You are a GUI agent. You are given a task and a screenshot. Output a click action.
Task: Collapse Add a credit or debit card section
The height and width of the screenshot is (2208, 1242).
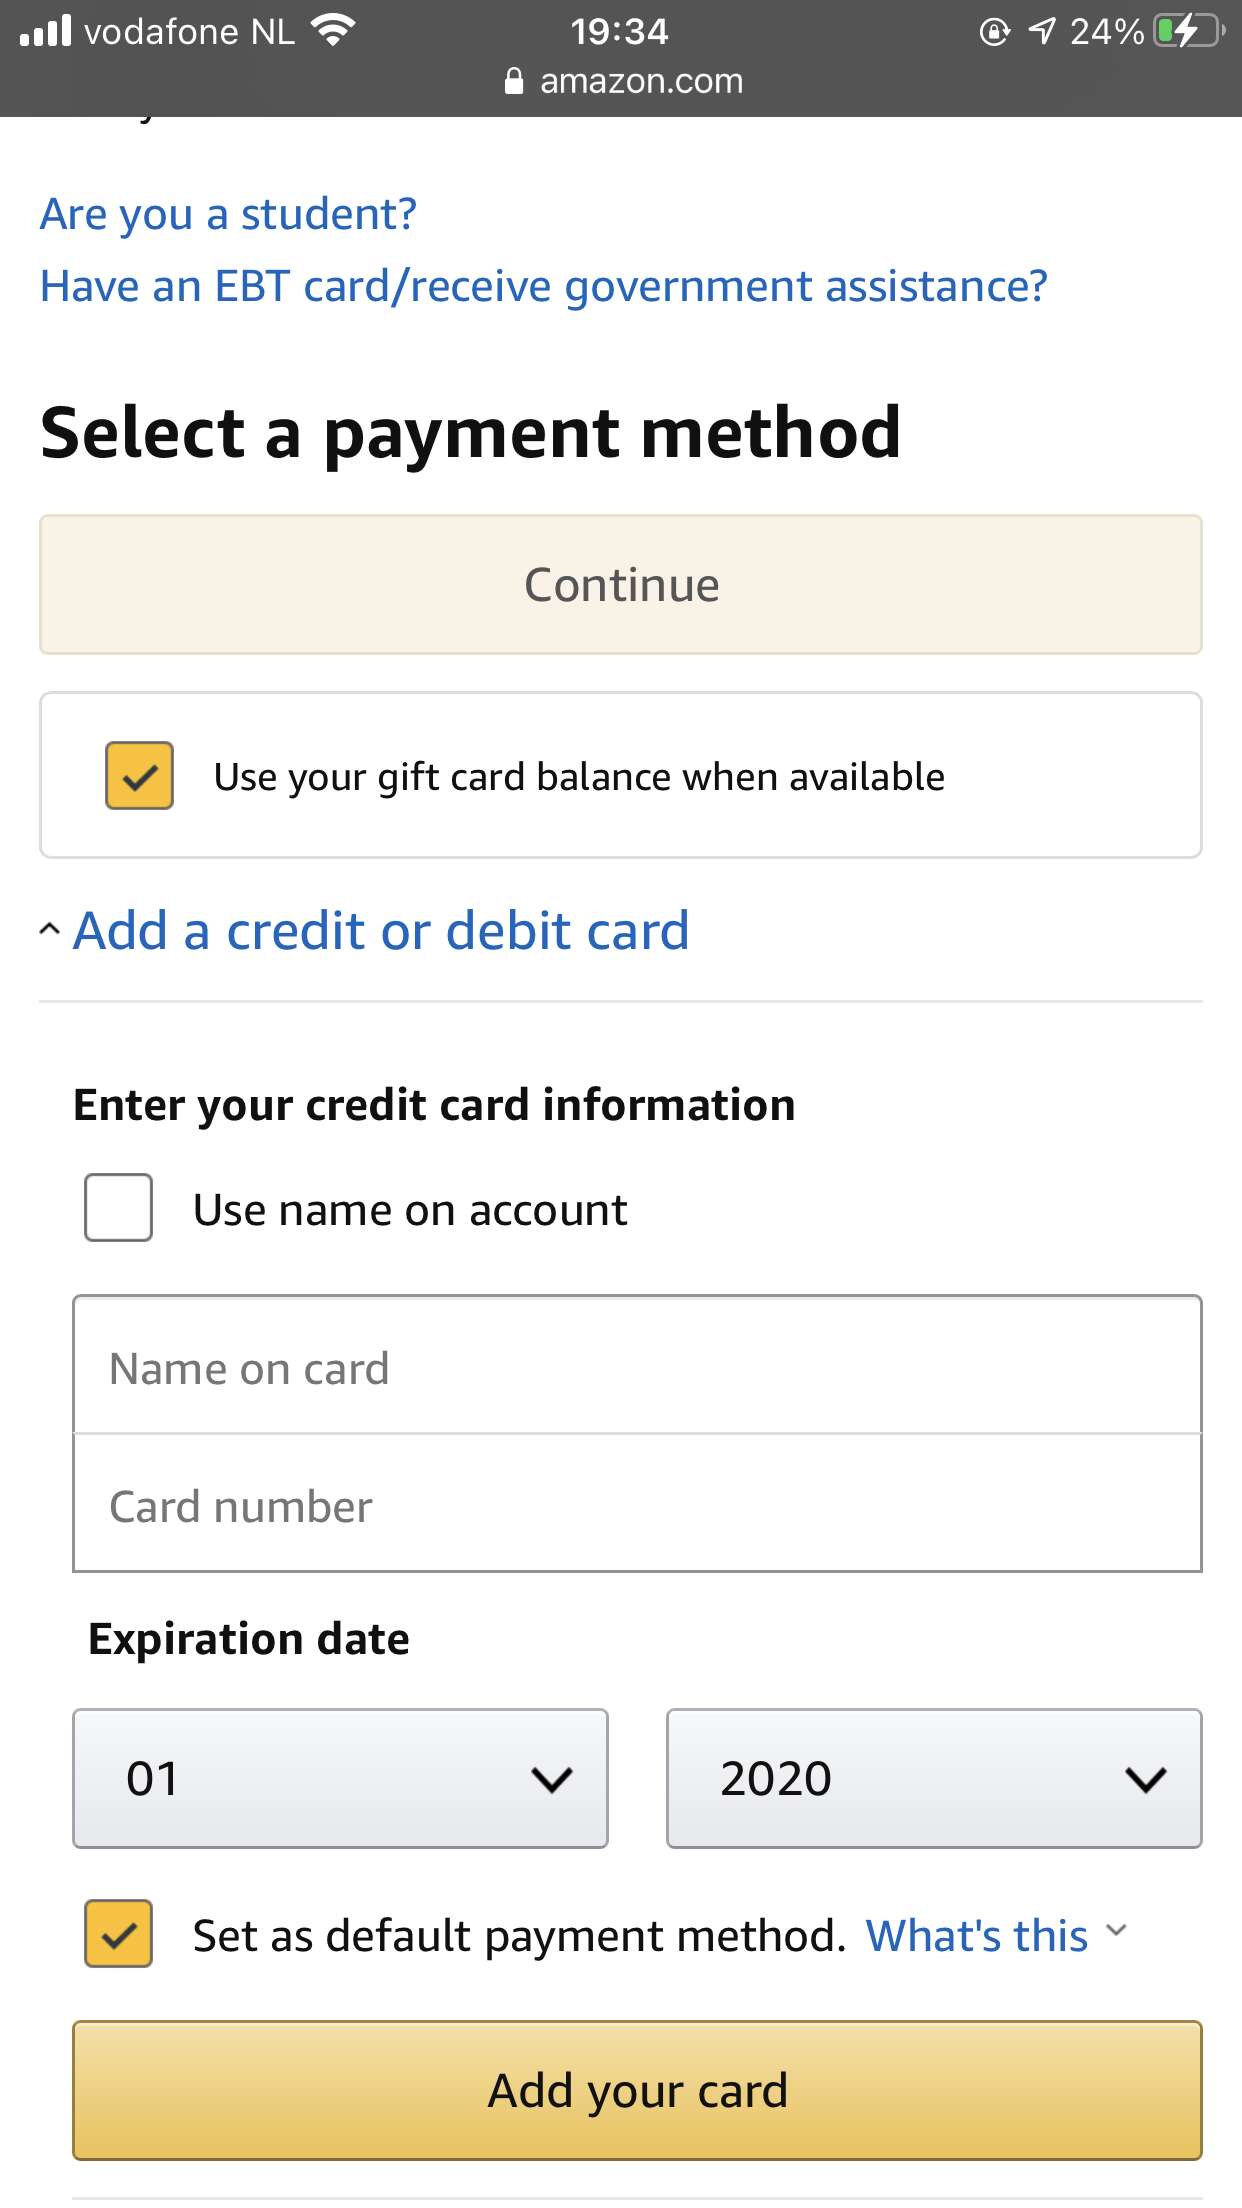click(x=382, y=931)
